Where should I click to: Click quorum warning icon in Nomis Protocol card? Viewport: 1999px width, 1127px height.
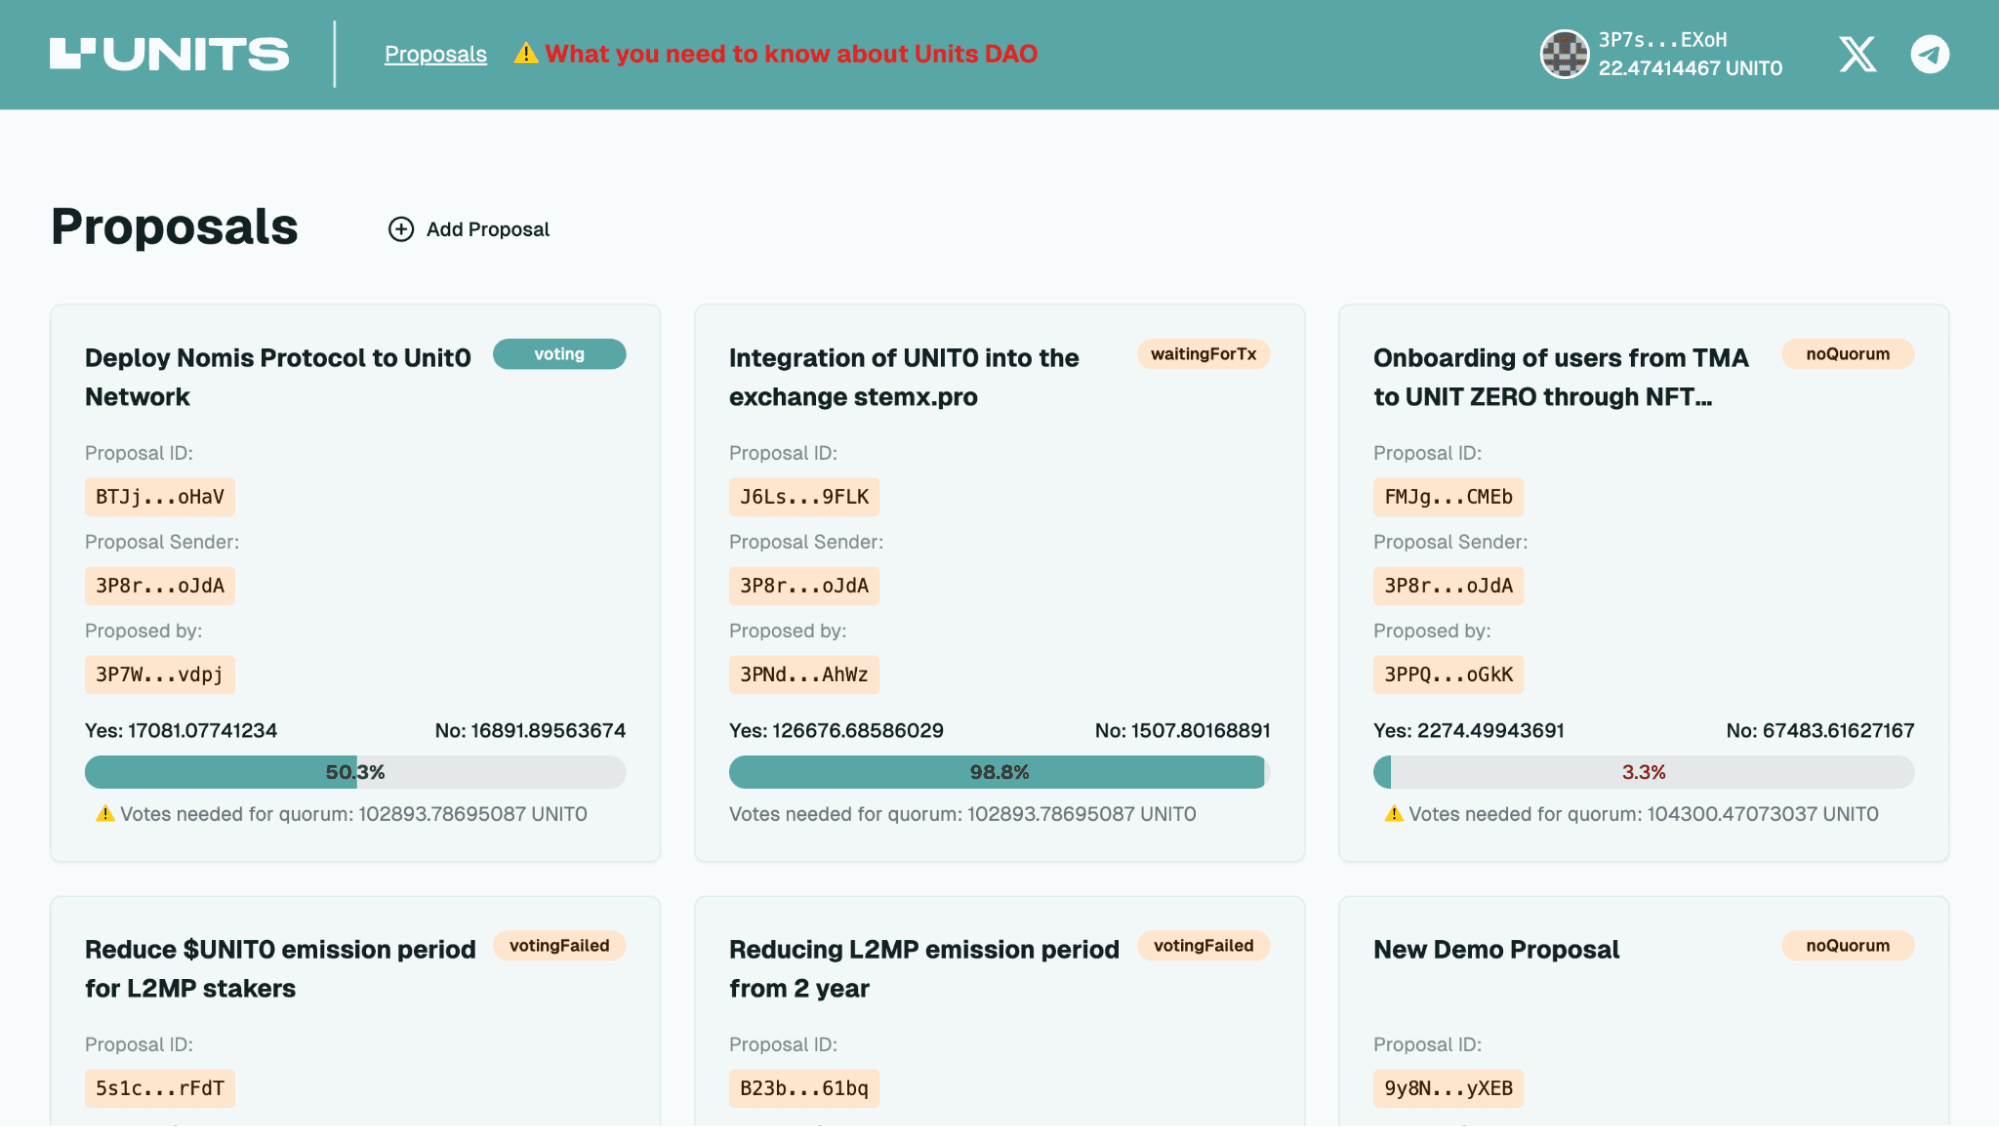105,814
